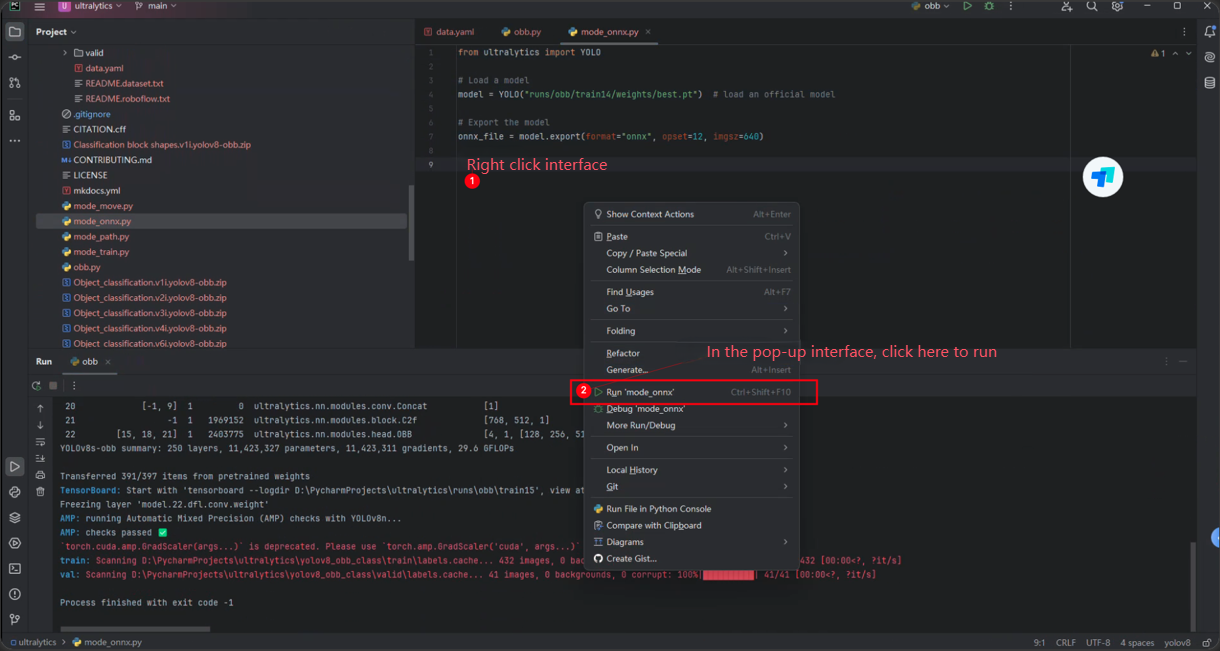Print the Run console output
Viewport: 1220px width, 651px height.
pyautogui.click(x=40, y=475)
